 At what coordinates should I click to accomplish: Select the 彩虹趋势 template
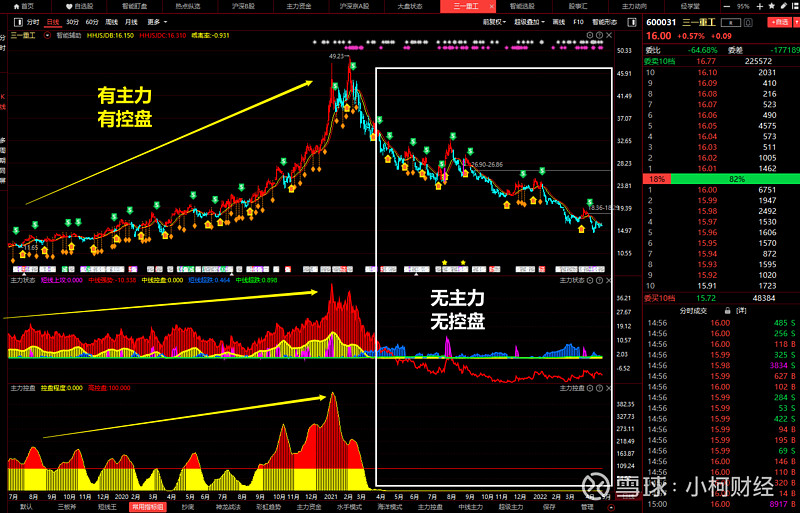click(268, 507)
